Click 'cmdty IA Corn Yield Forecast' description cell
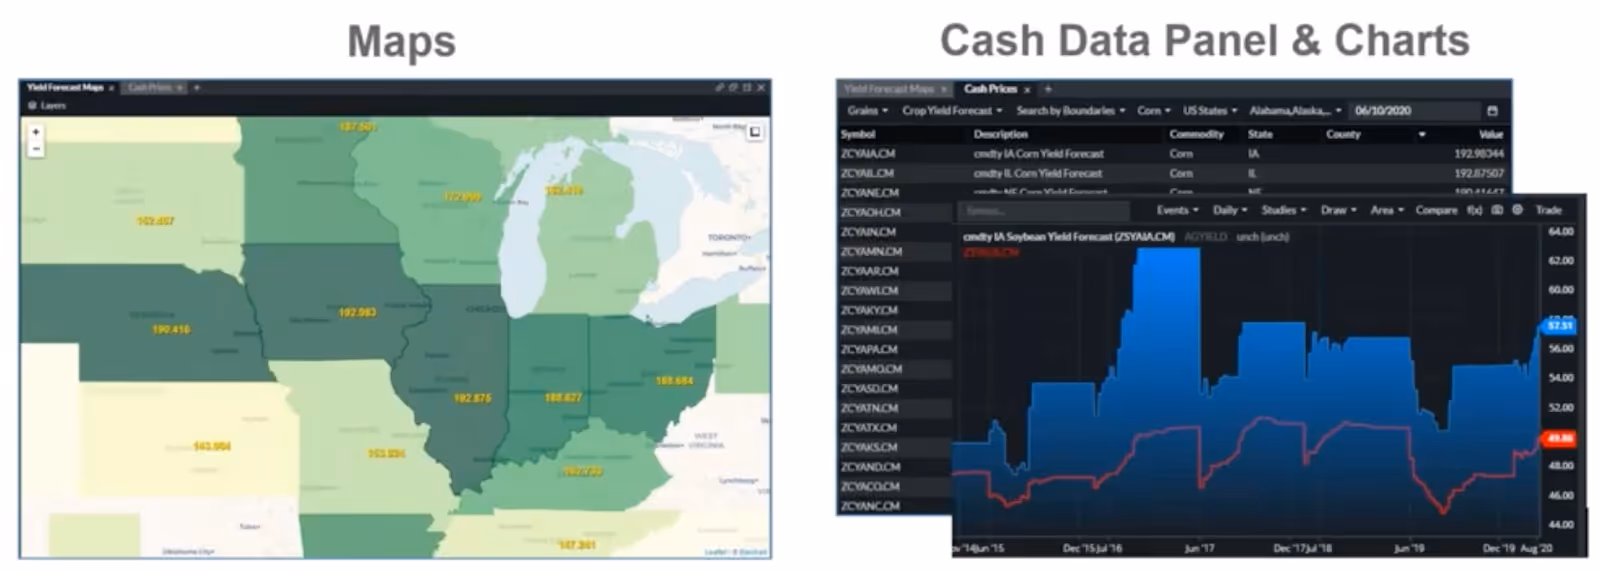Screen dimensions: 1600x570 (x=1038, y=154)
